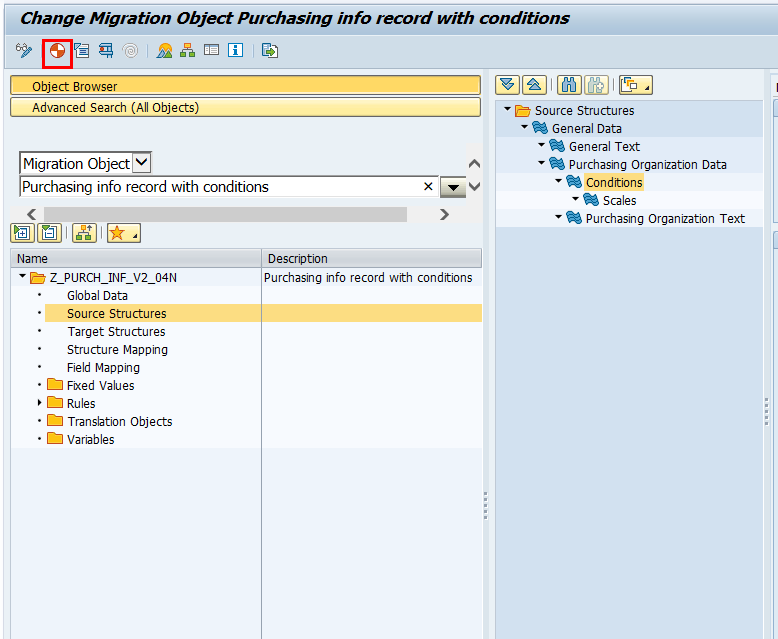
Task: Collapse the Purchasing Organization Data node
Action: (541, 163)
